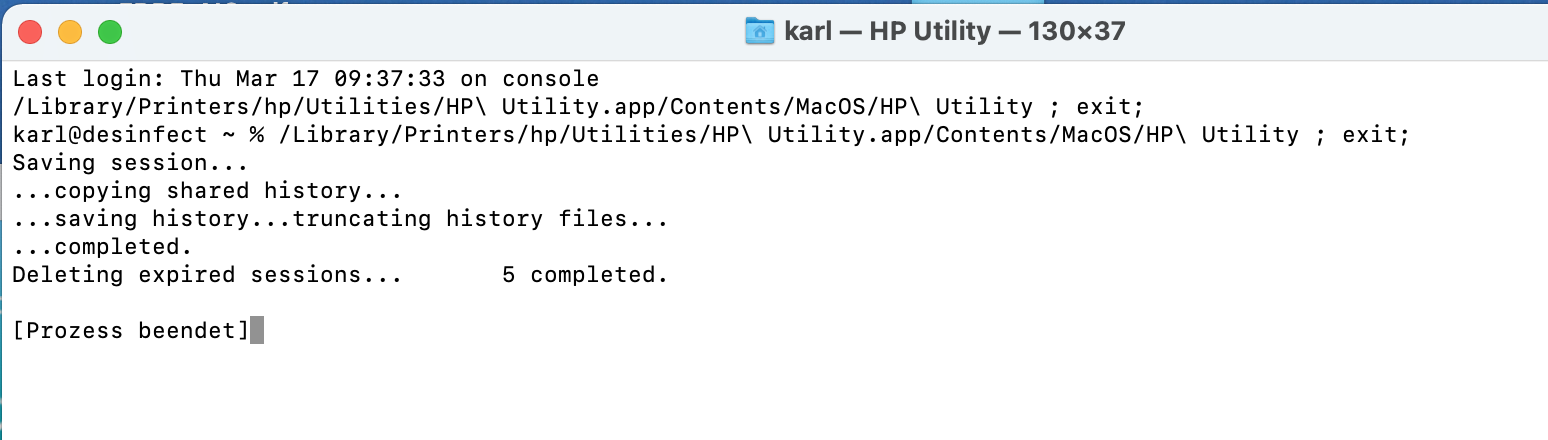This screenshot has width=1548, height=440.
Task: Click the 'karl@desinfect' prompt text
Action: tap(110, 134)
